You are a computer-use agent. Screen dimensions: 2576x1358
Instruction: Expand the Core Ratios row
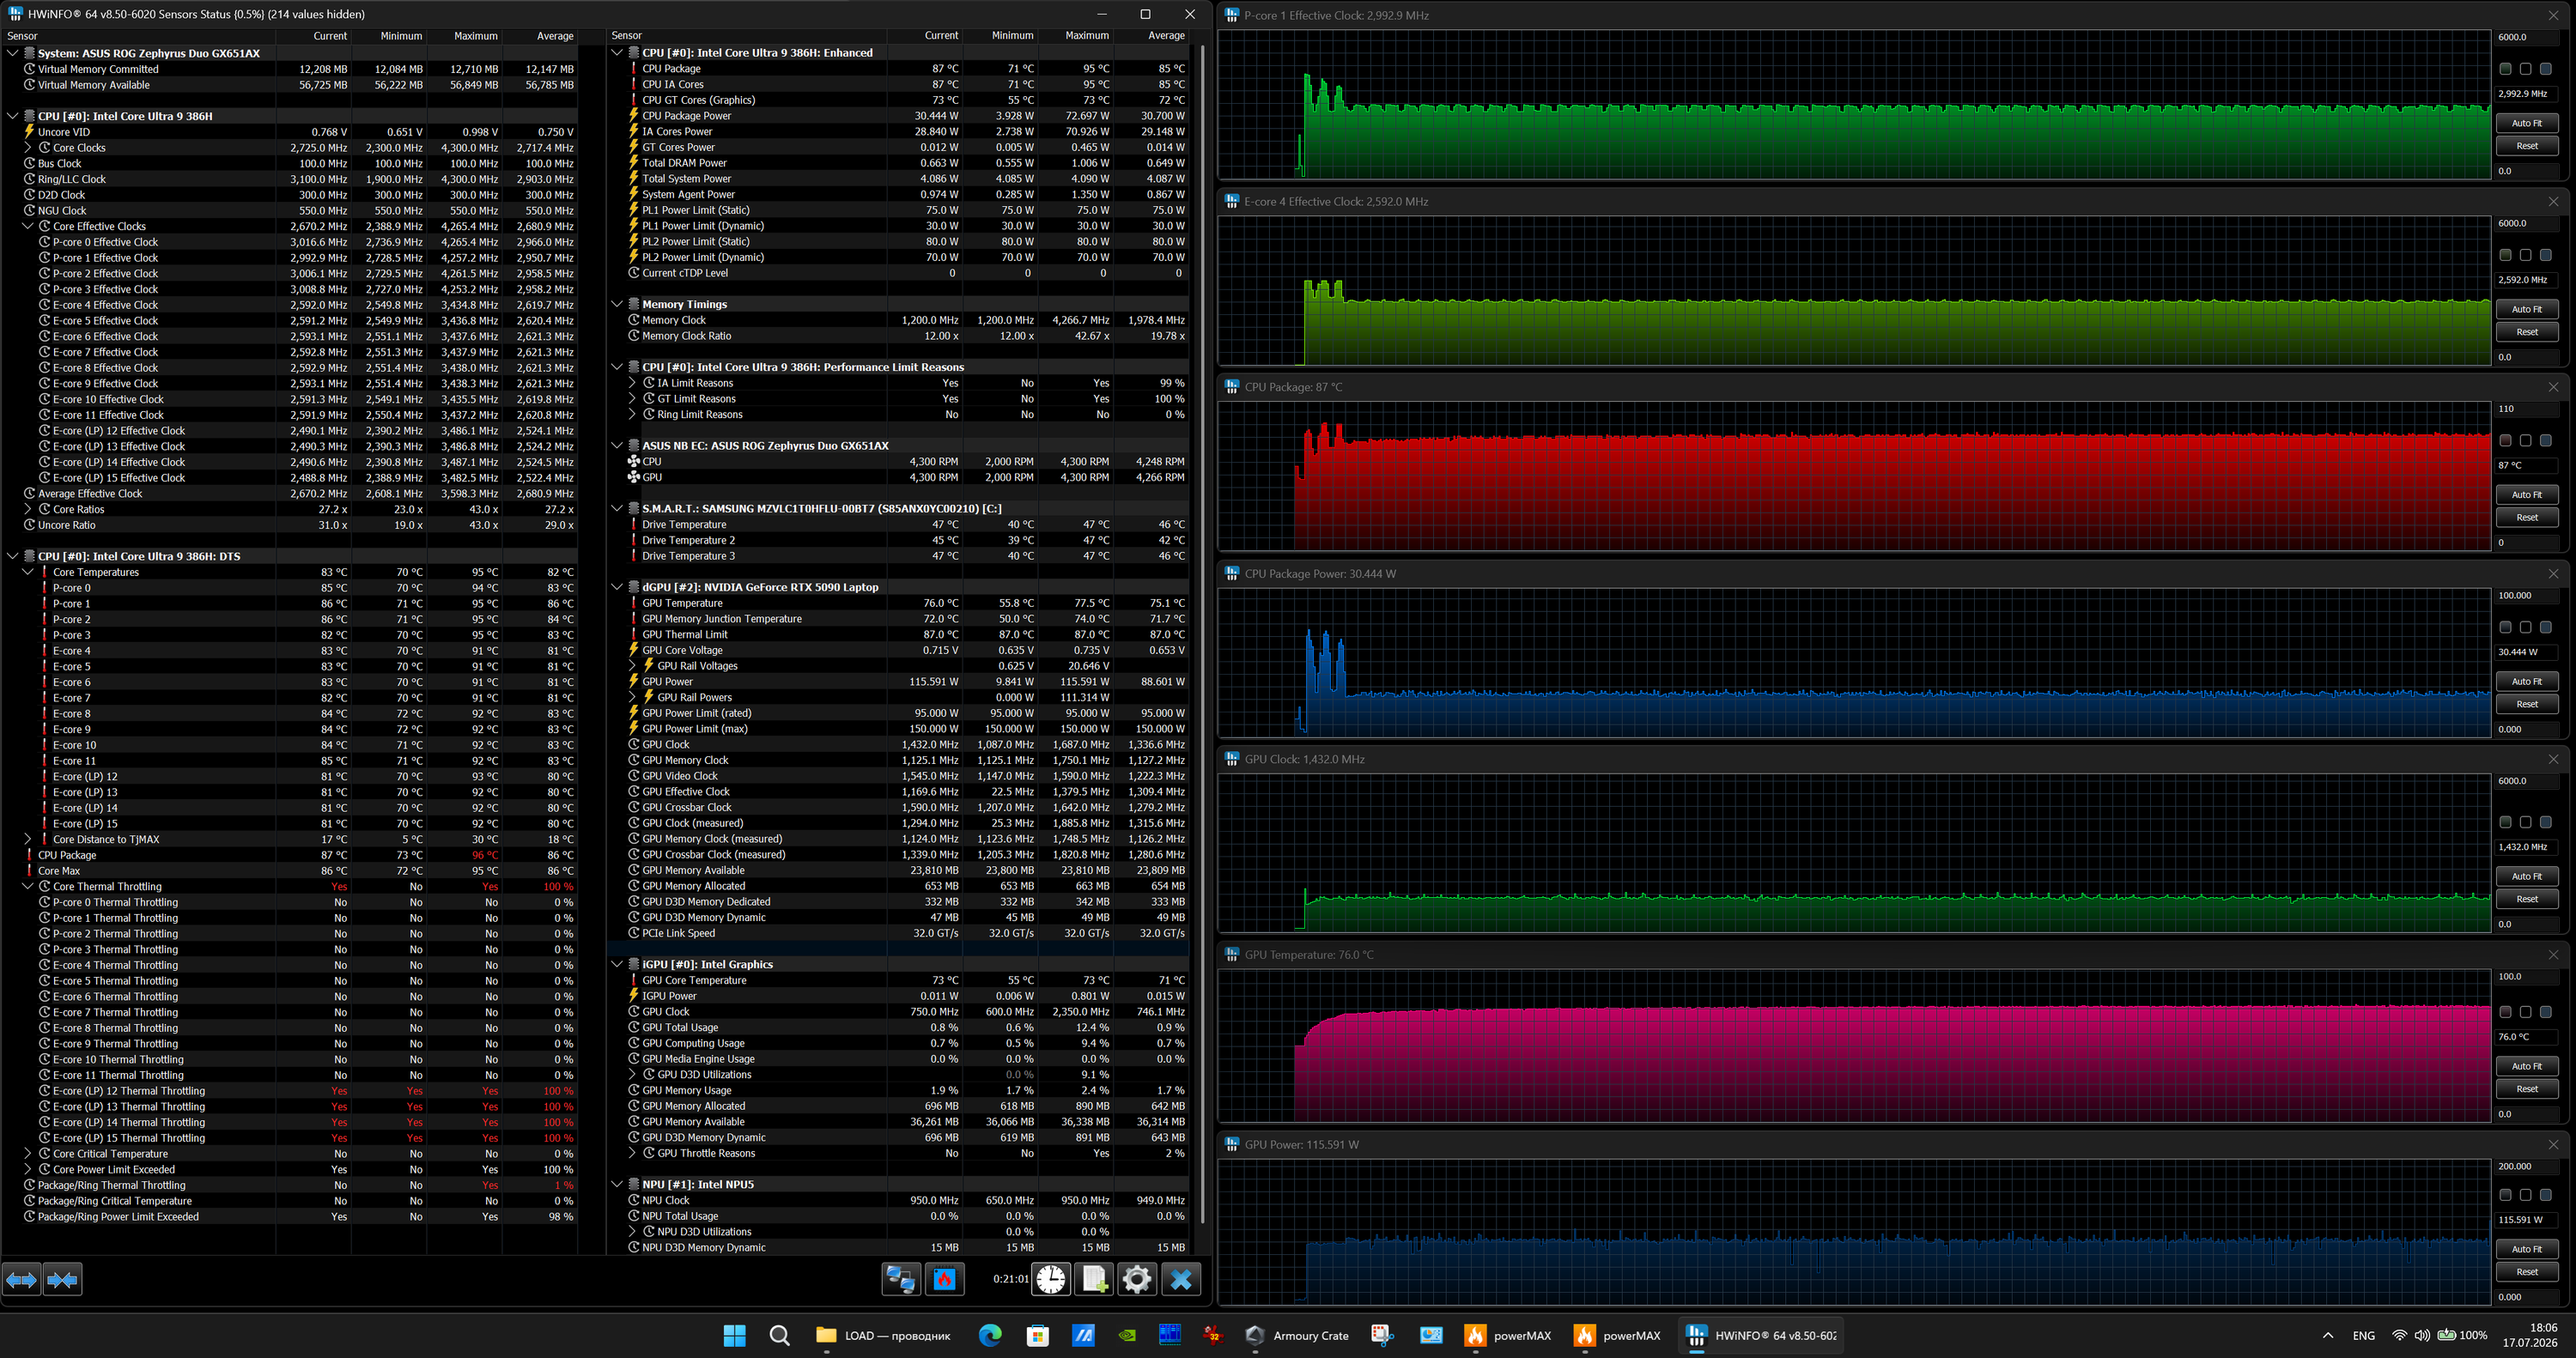point(28,509)
